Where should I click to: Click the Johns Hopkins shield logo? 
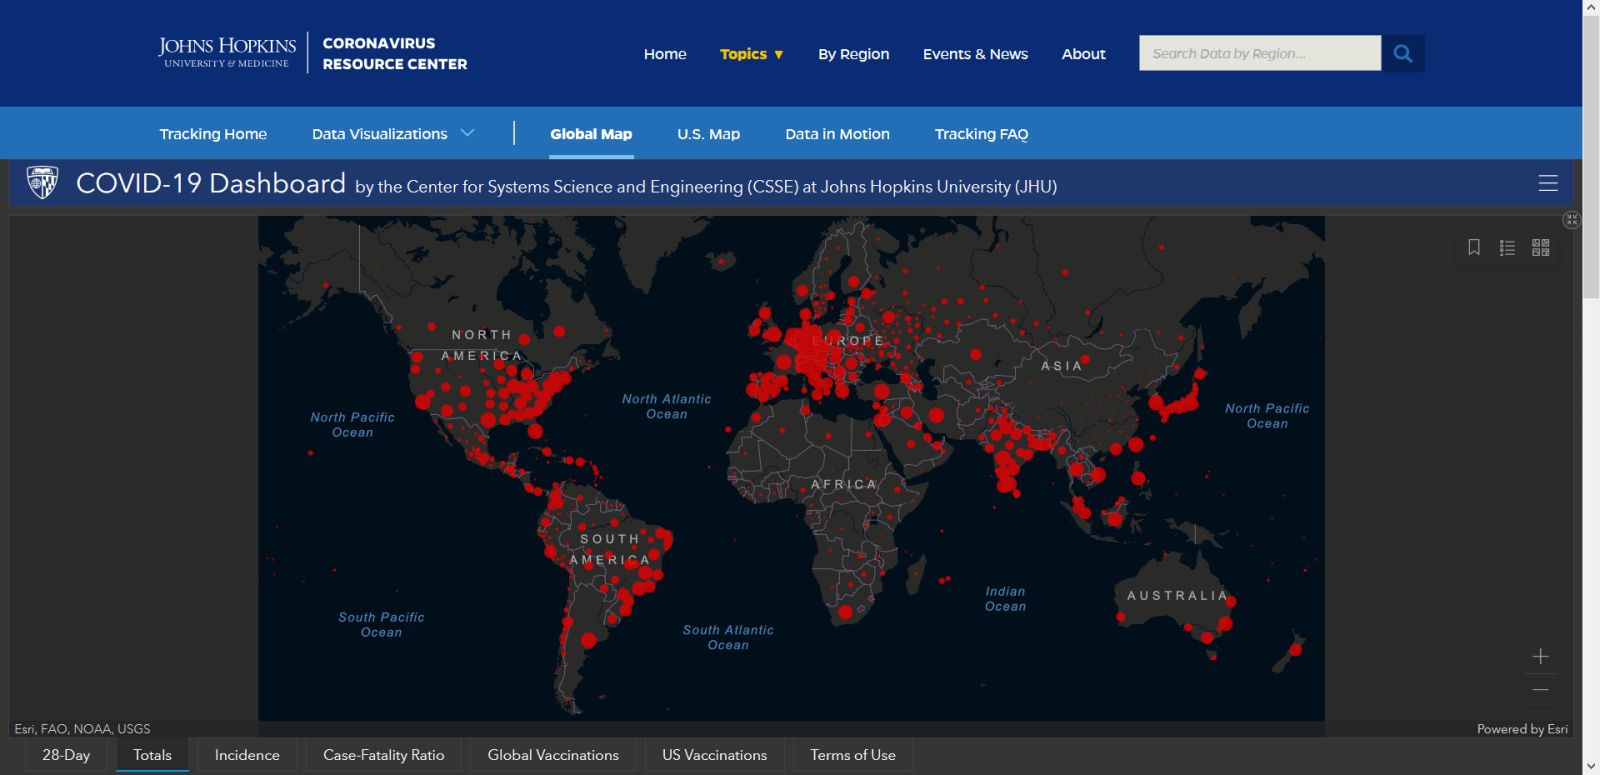pyautogui.click(x=42, y=183)
